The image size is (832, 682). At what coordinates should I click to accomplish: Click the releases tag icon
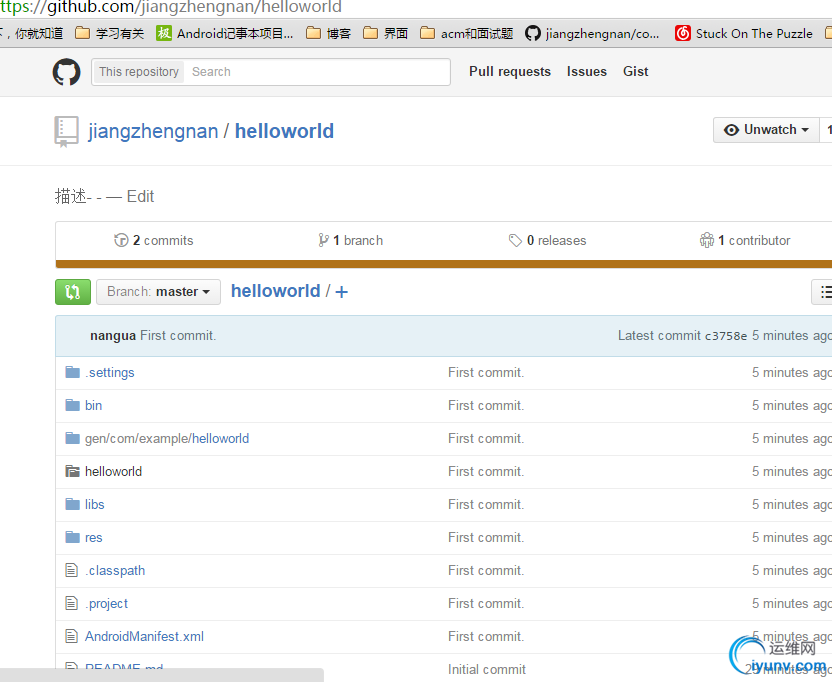(515, 240)
